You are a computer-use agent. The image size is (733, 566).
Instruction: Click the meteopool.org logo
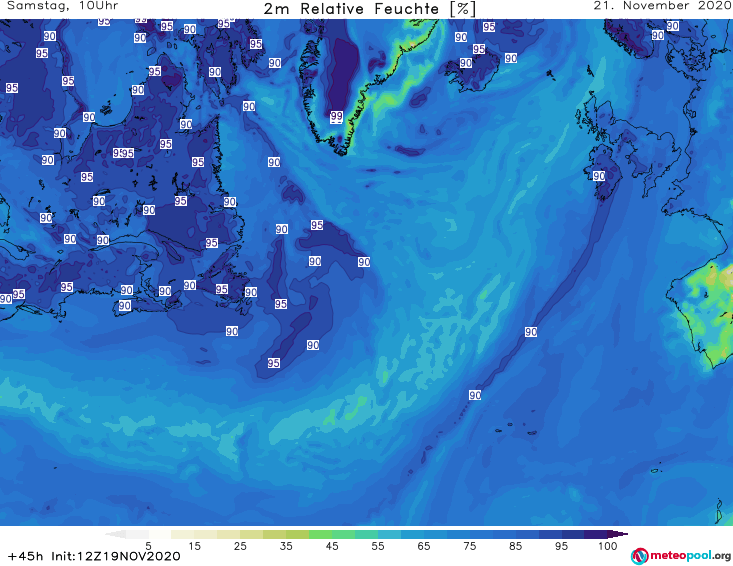point(681,556)
